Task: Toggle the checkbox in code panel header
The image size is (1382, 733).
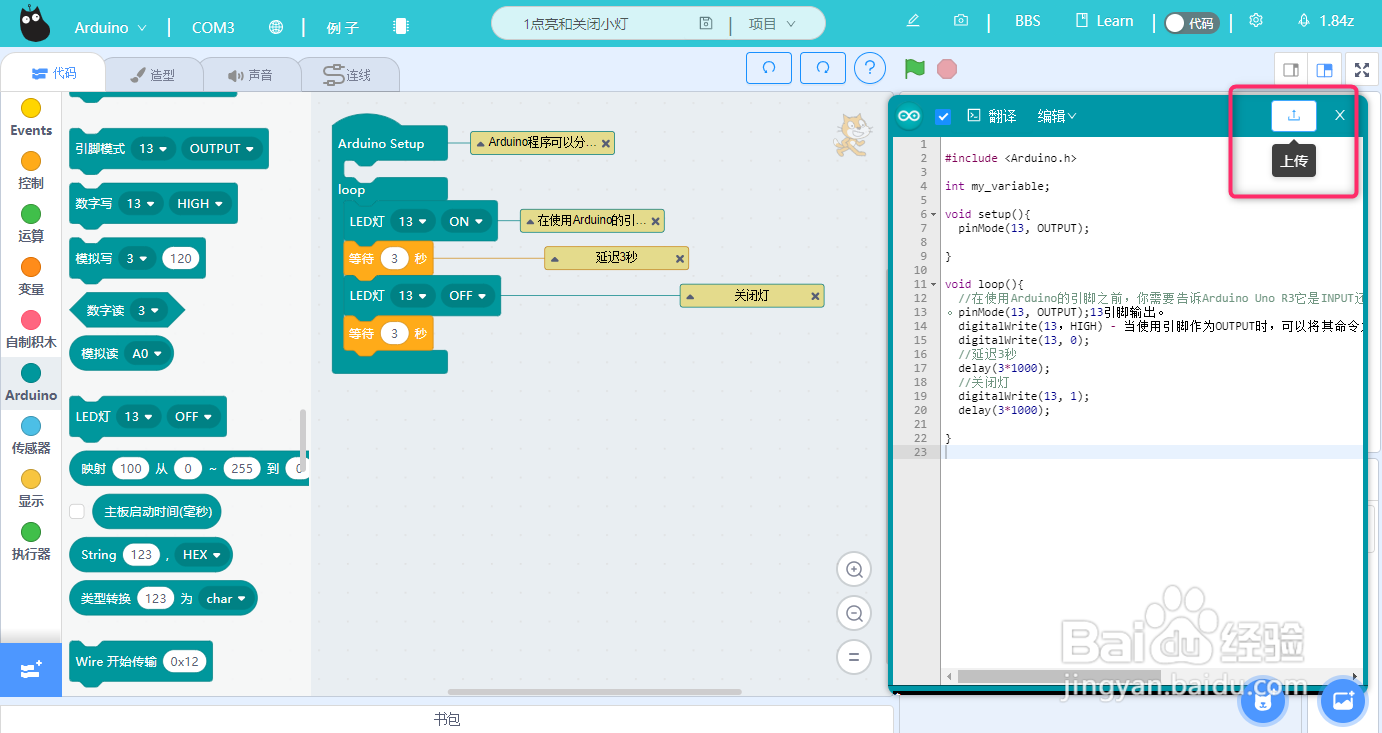Action: coord(942,116)
